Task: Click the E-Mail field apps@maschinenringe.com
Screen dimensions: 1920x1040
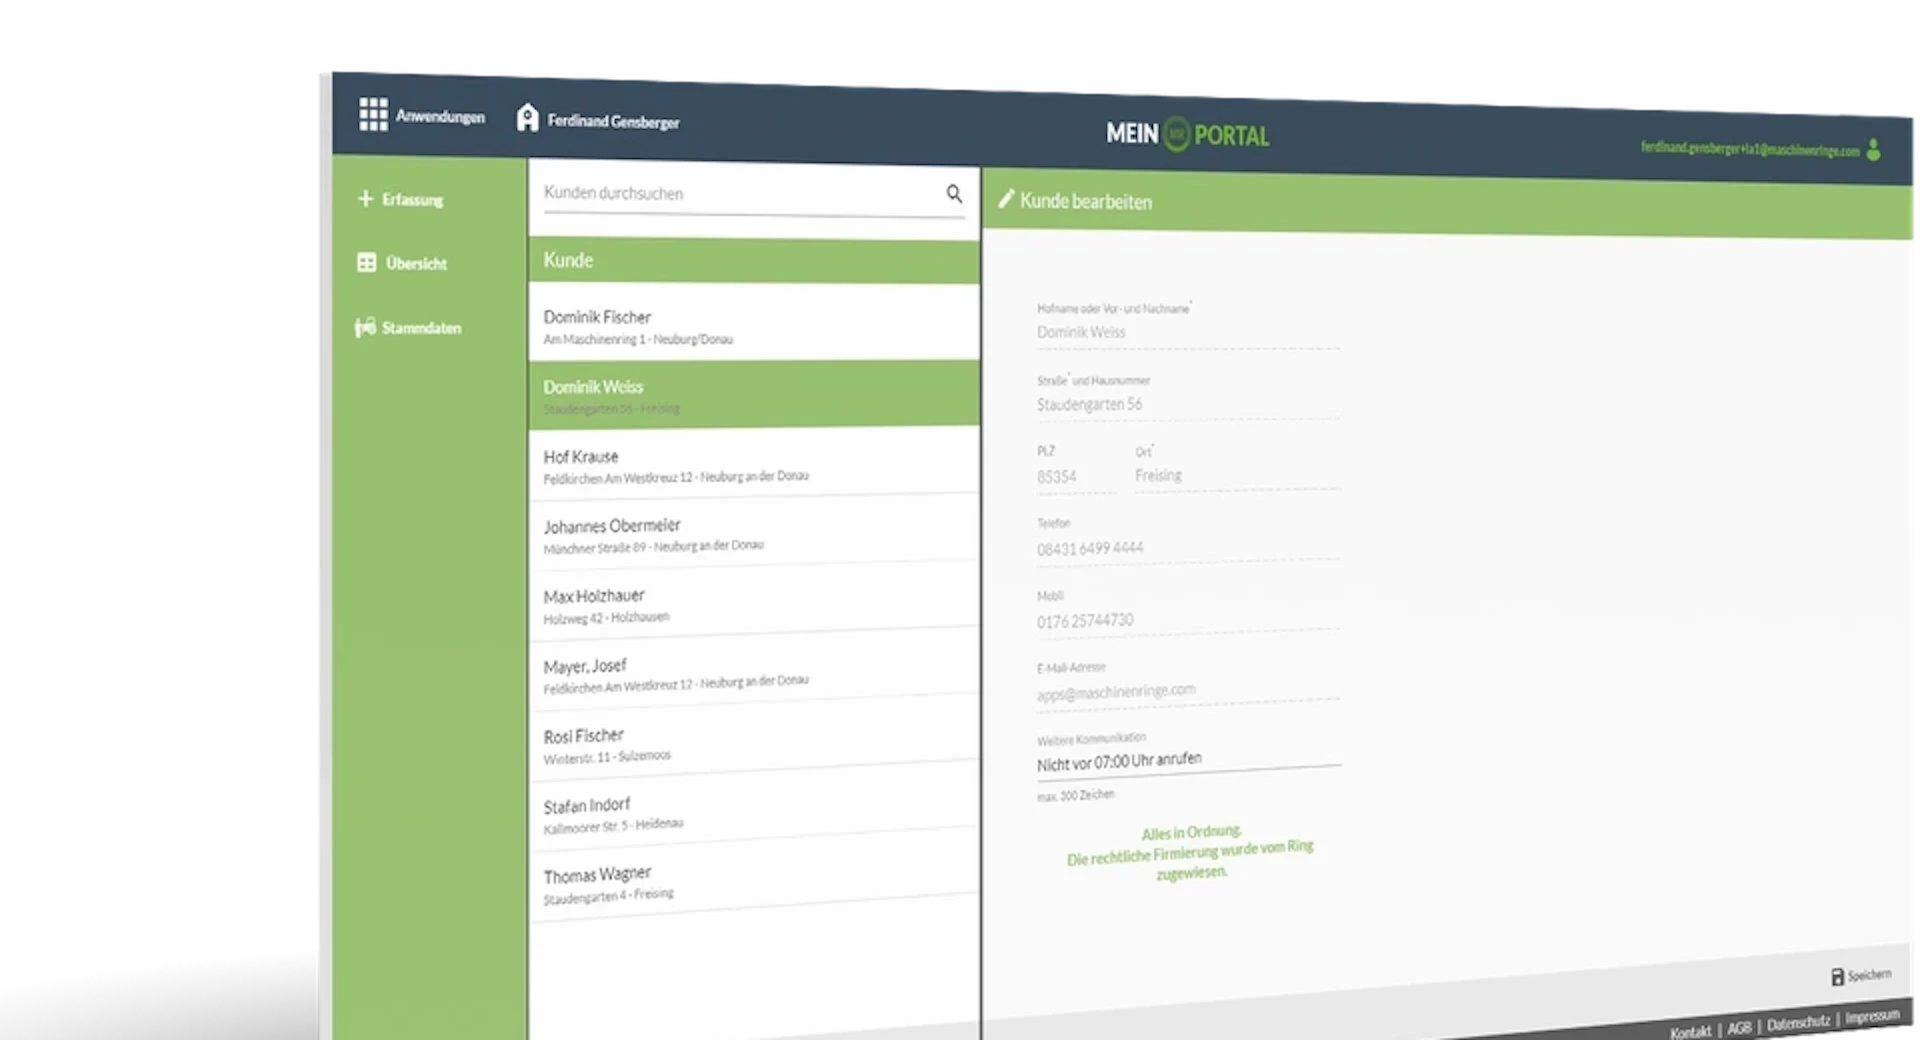Action: coord(1188,691)
